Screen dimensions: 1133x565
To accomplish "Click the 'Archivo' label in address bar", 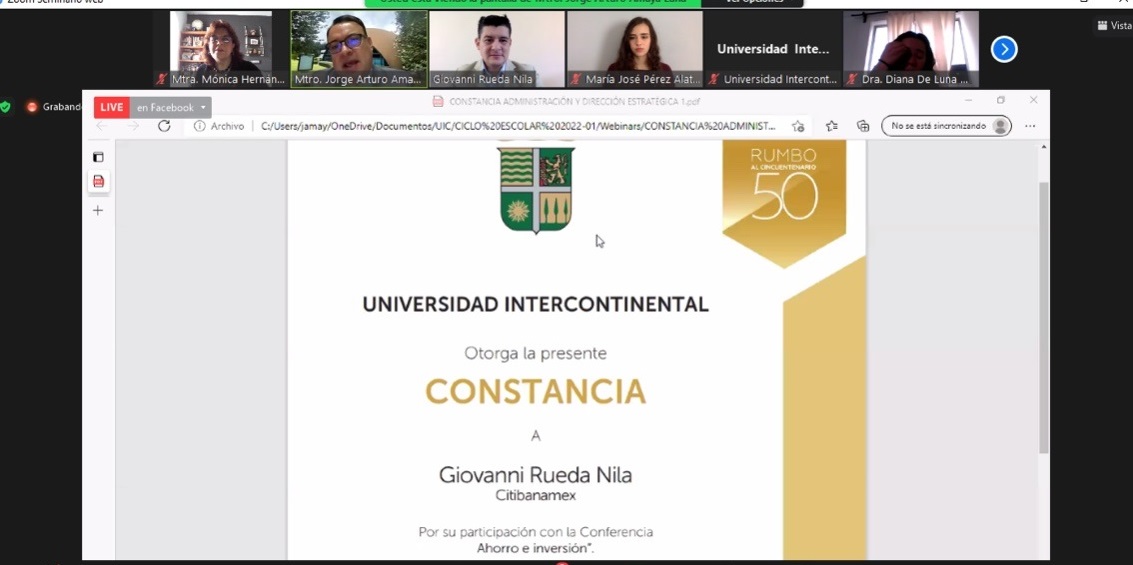I will (228, 126).
